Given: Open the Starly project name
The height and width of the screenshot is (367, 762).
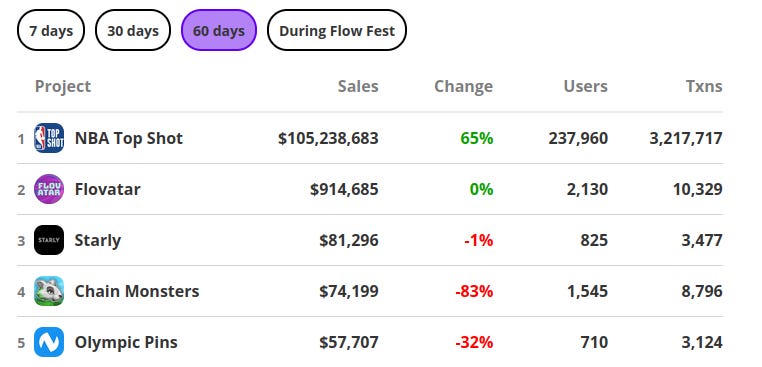Looking at the screenshot, I should (98, 241).
